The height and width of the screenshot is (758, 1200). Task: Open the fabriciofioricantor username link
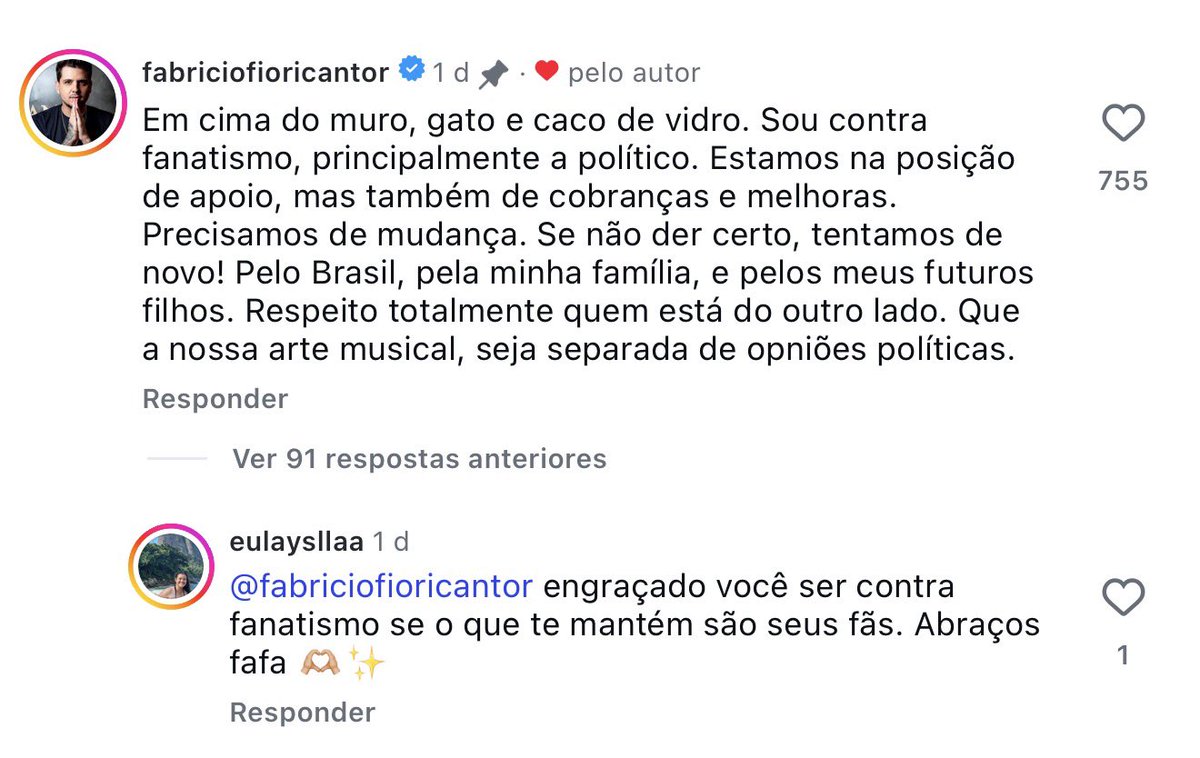tap(265, 73)
